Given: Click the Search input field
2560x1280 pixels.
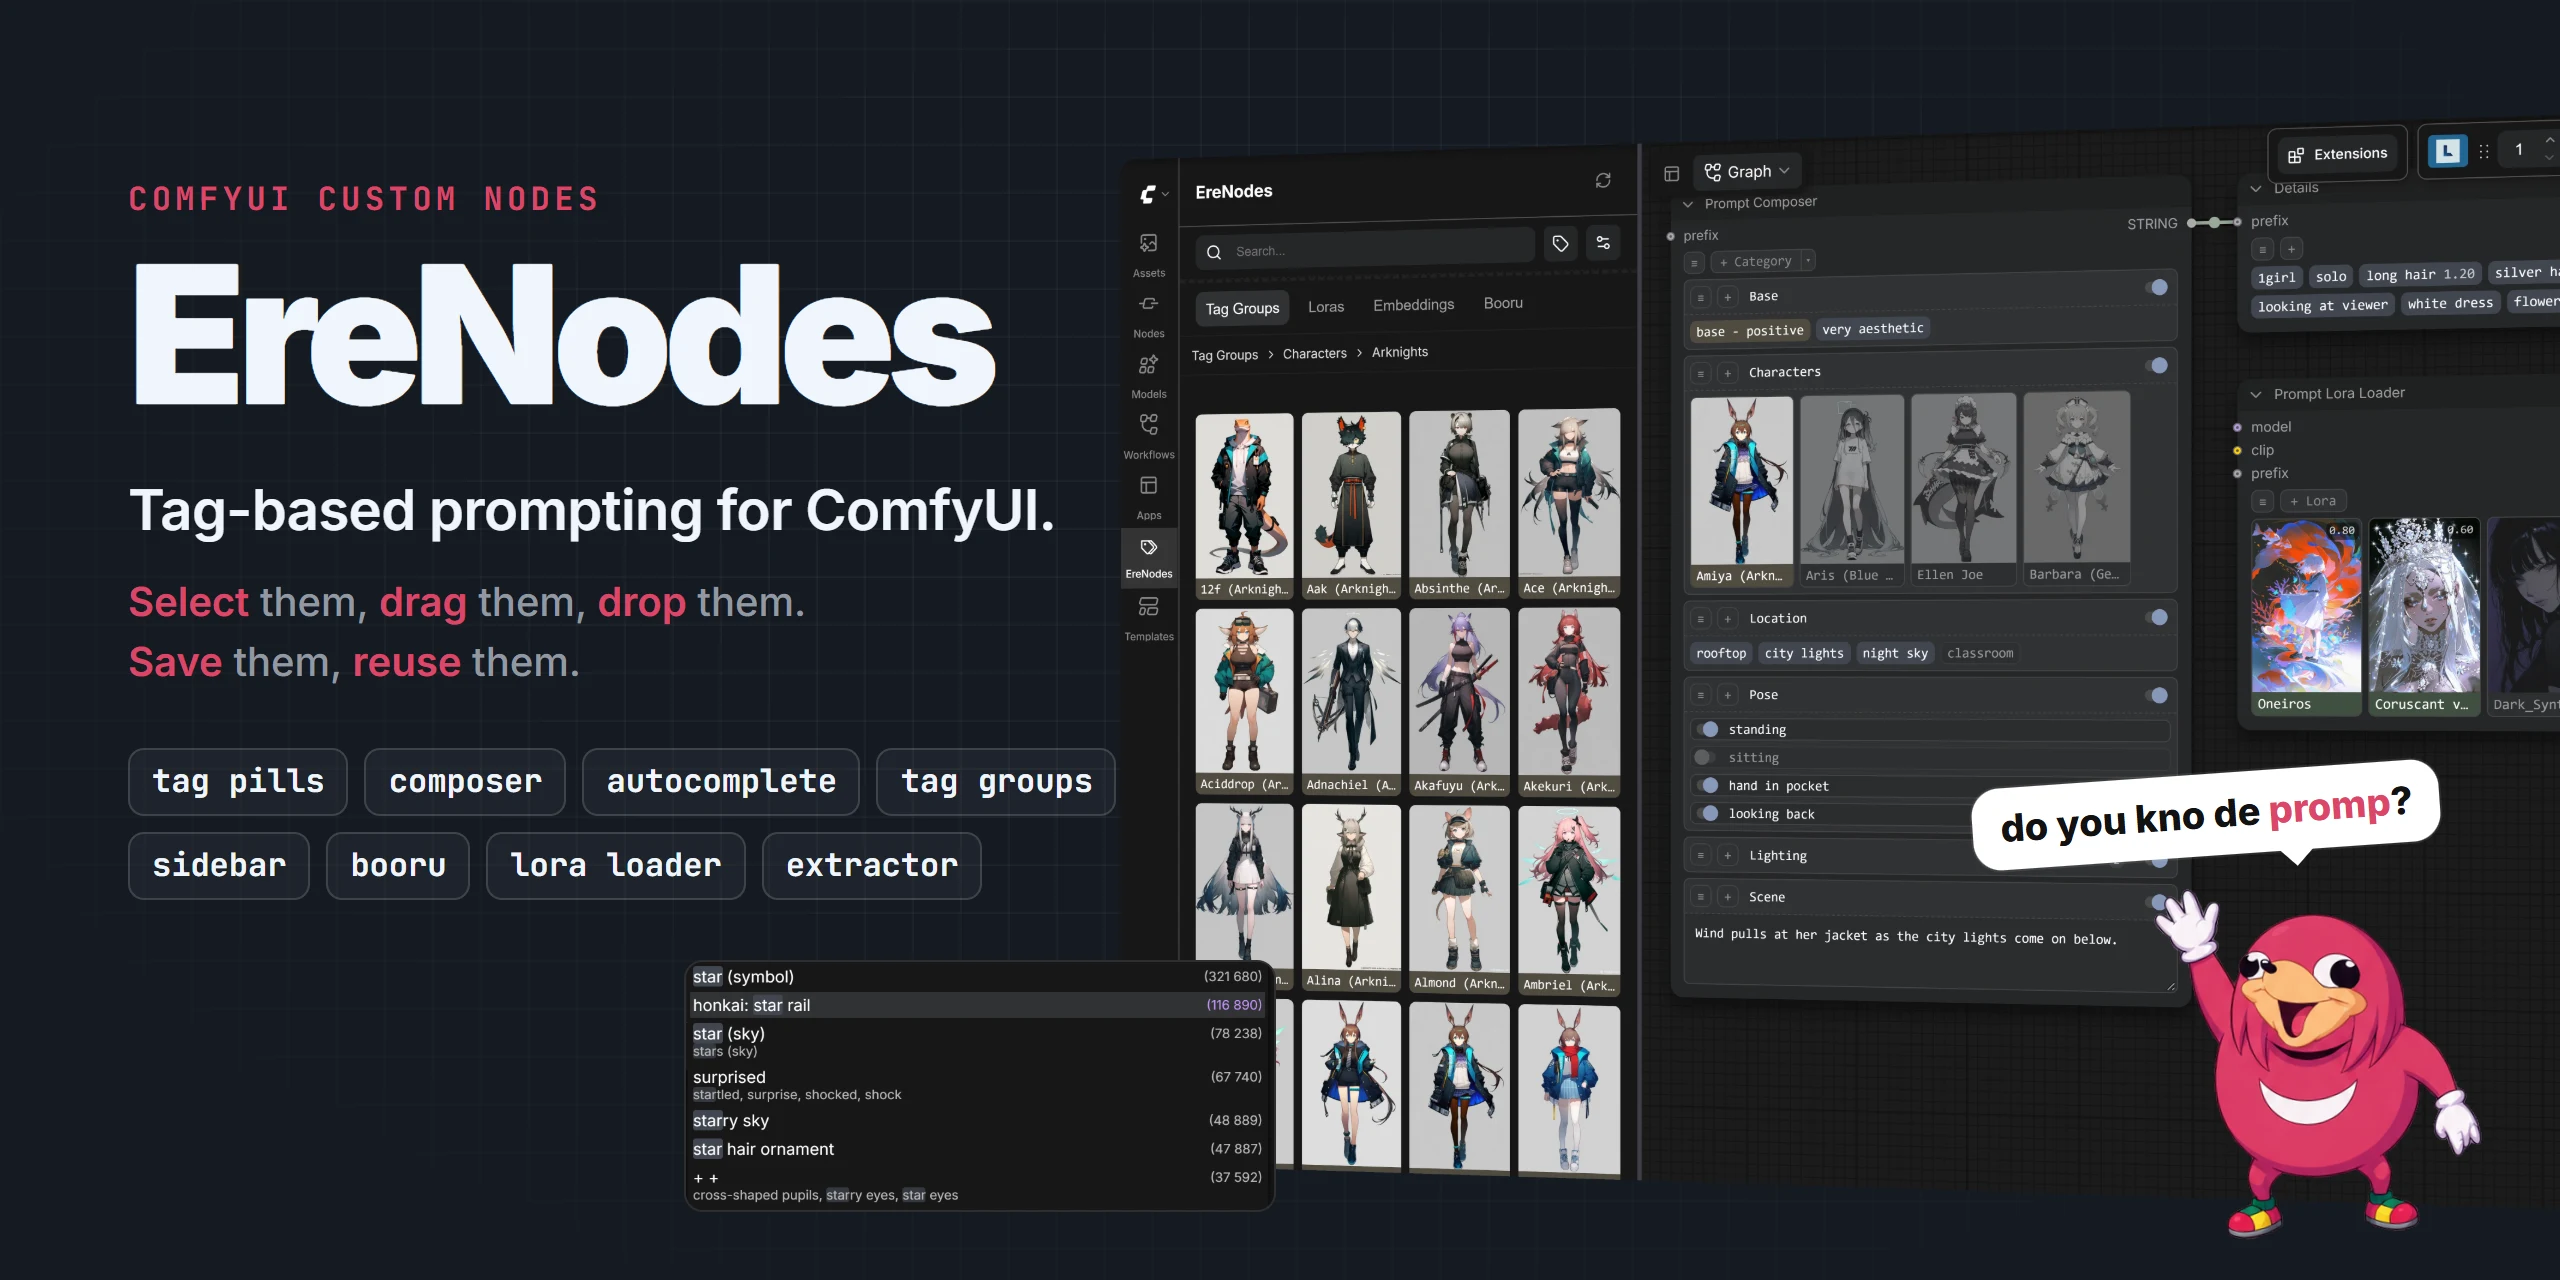Looking at the screenshot, I should point(1365,250).
